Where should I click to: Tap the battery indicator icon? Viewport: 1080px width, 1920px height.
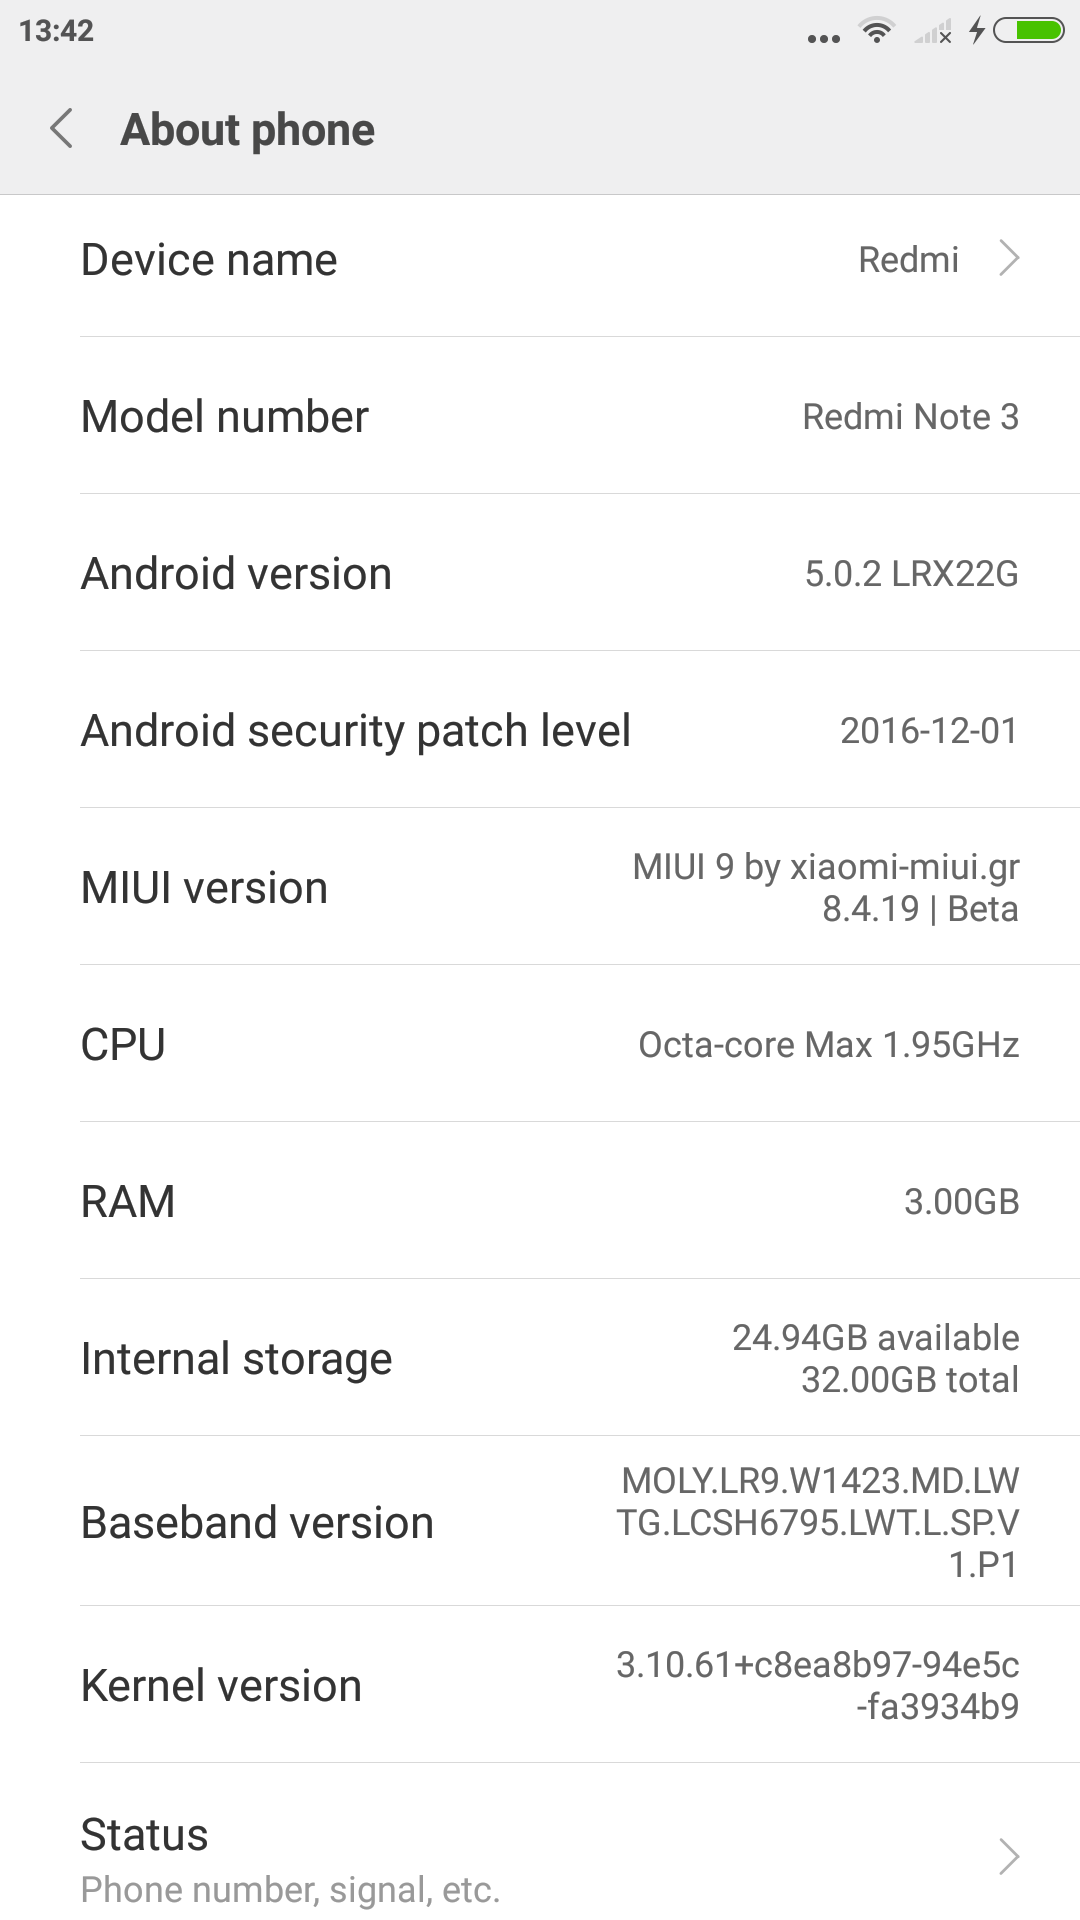coord(1028,31)
